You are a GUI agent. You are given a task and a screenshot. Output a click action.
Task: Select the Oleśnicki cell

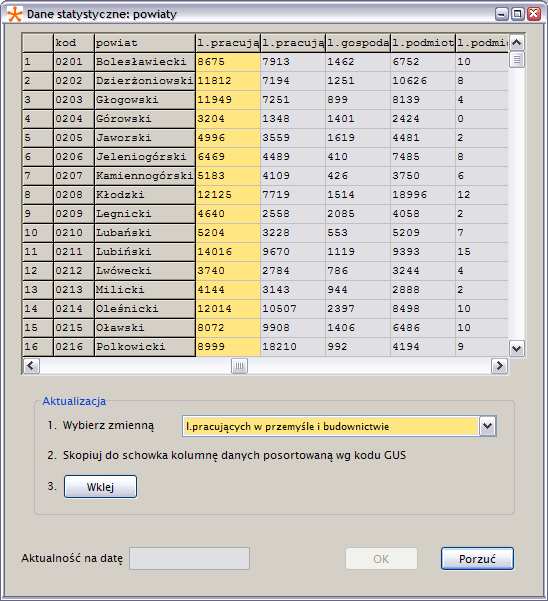145,309
